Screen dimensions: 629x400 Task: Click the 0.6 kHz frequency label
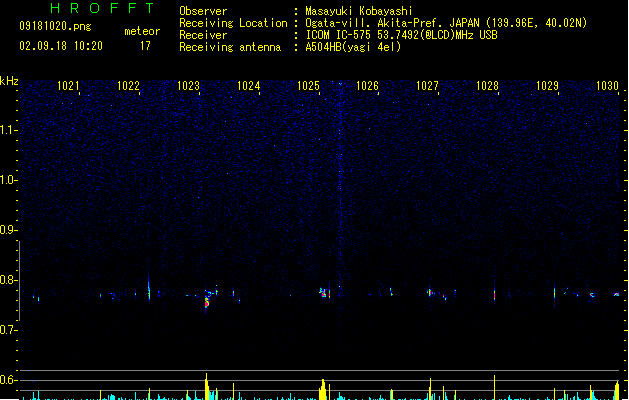pos(8,380)
